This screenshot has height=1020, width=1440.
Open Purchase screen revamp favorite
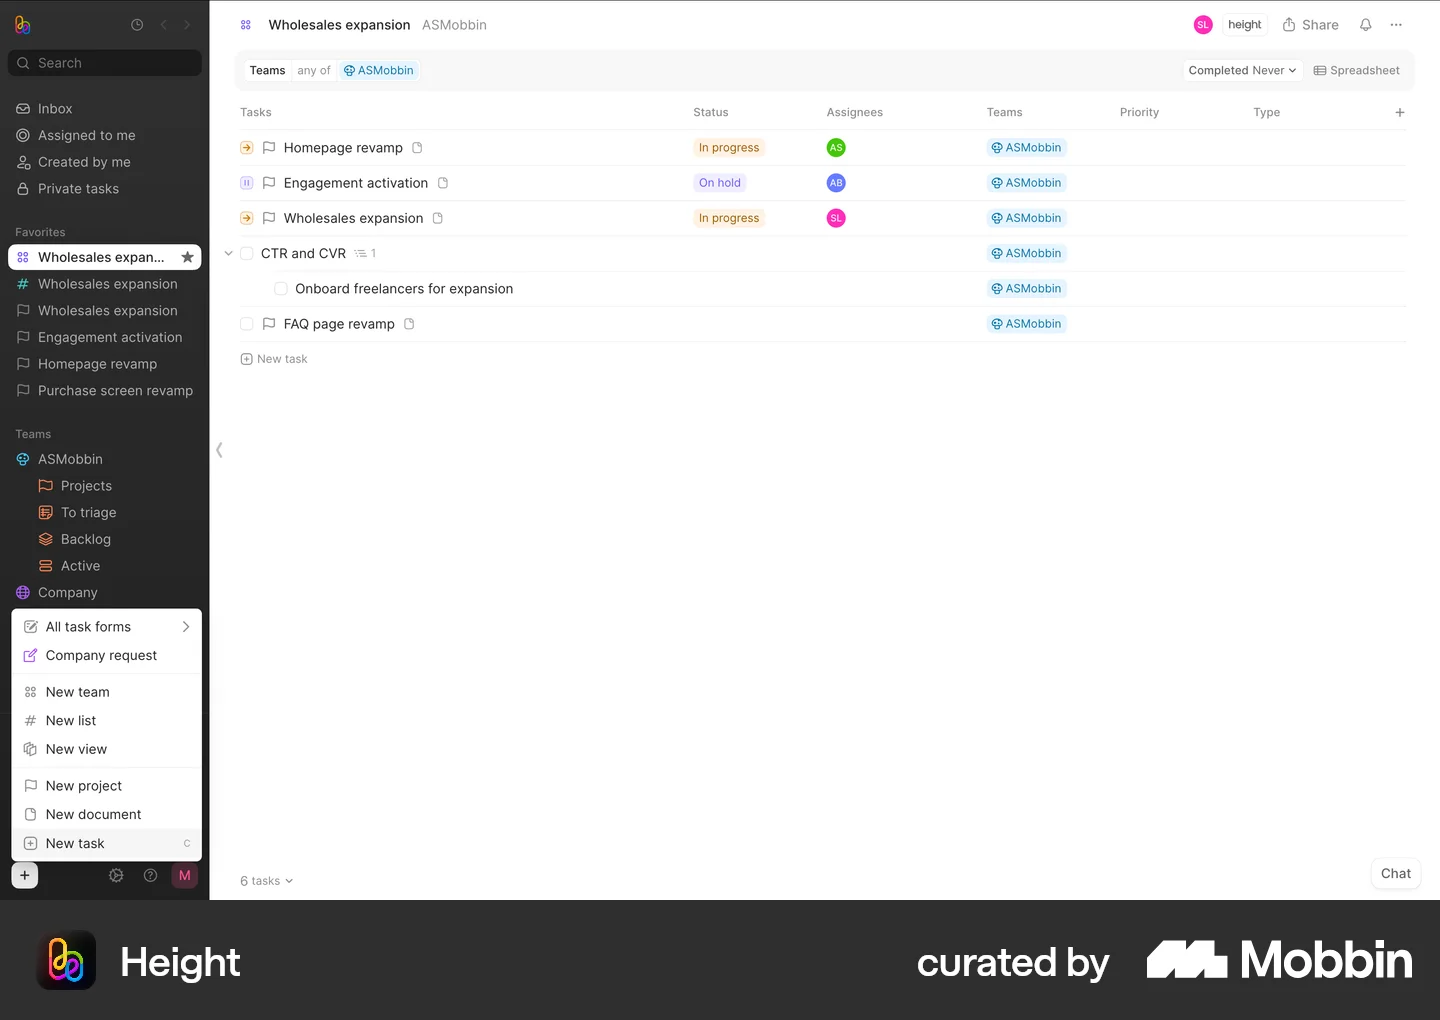point(105,391)
